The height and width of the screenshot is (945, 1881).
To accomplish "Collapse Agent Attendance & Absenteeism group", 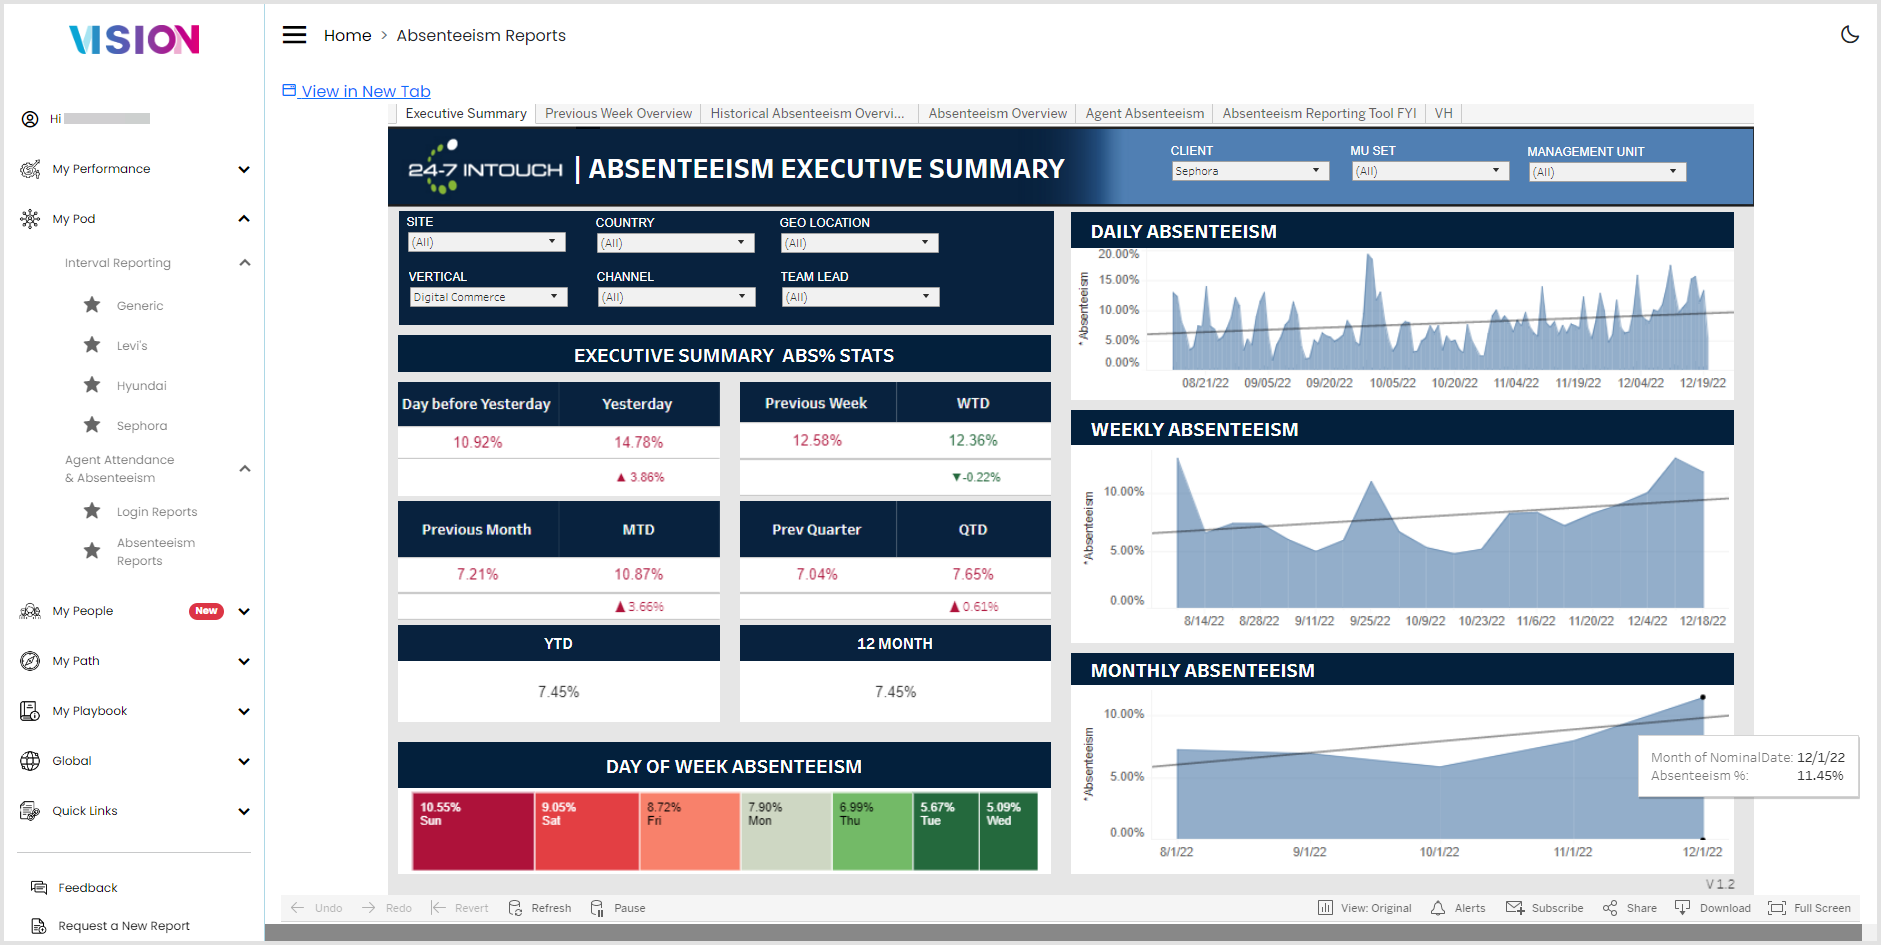I will coord(244,469).
